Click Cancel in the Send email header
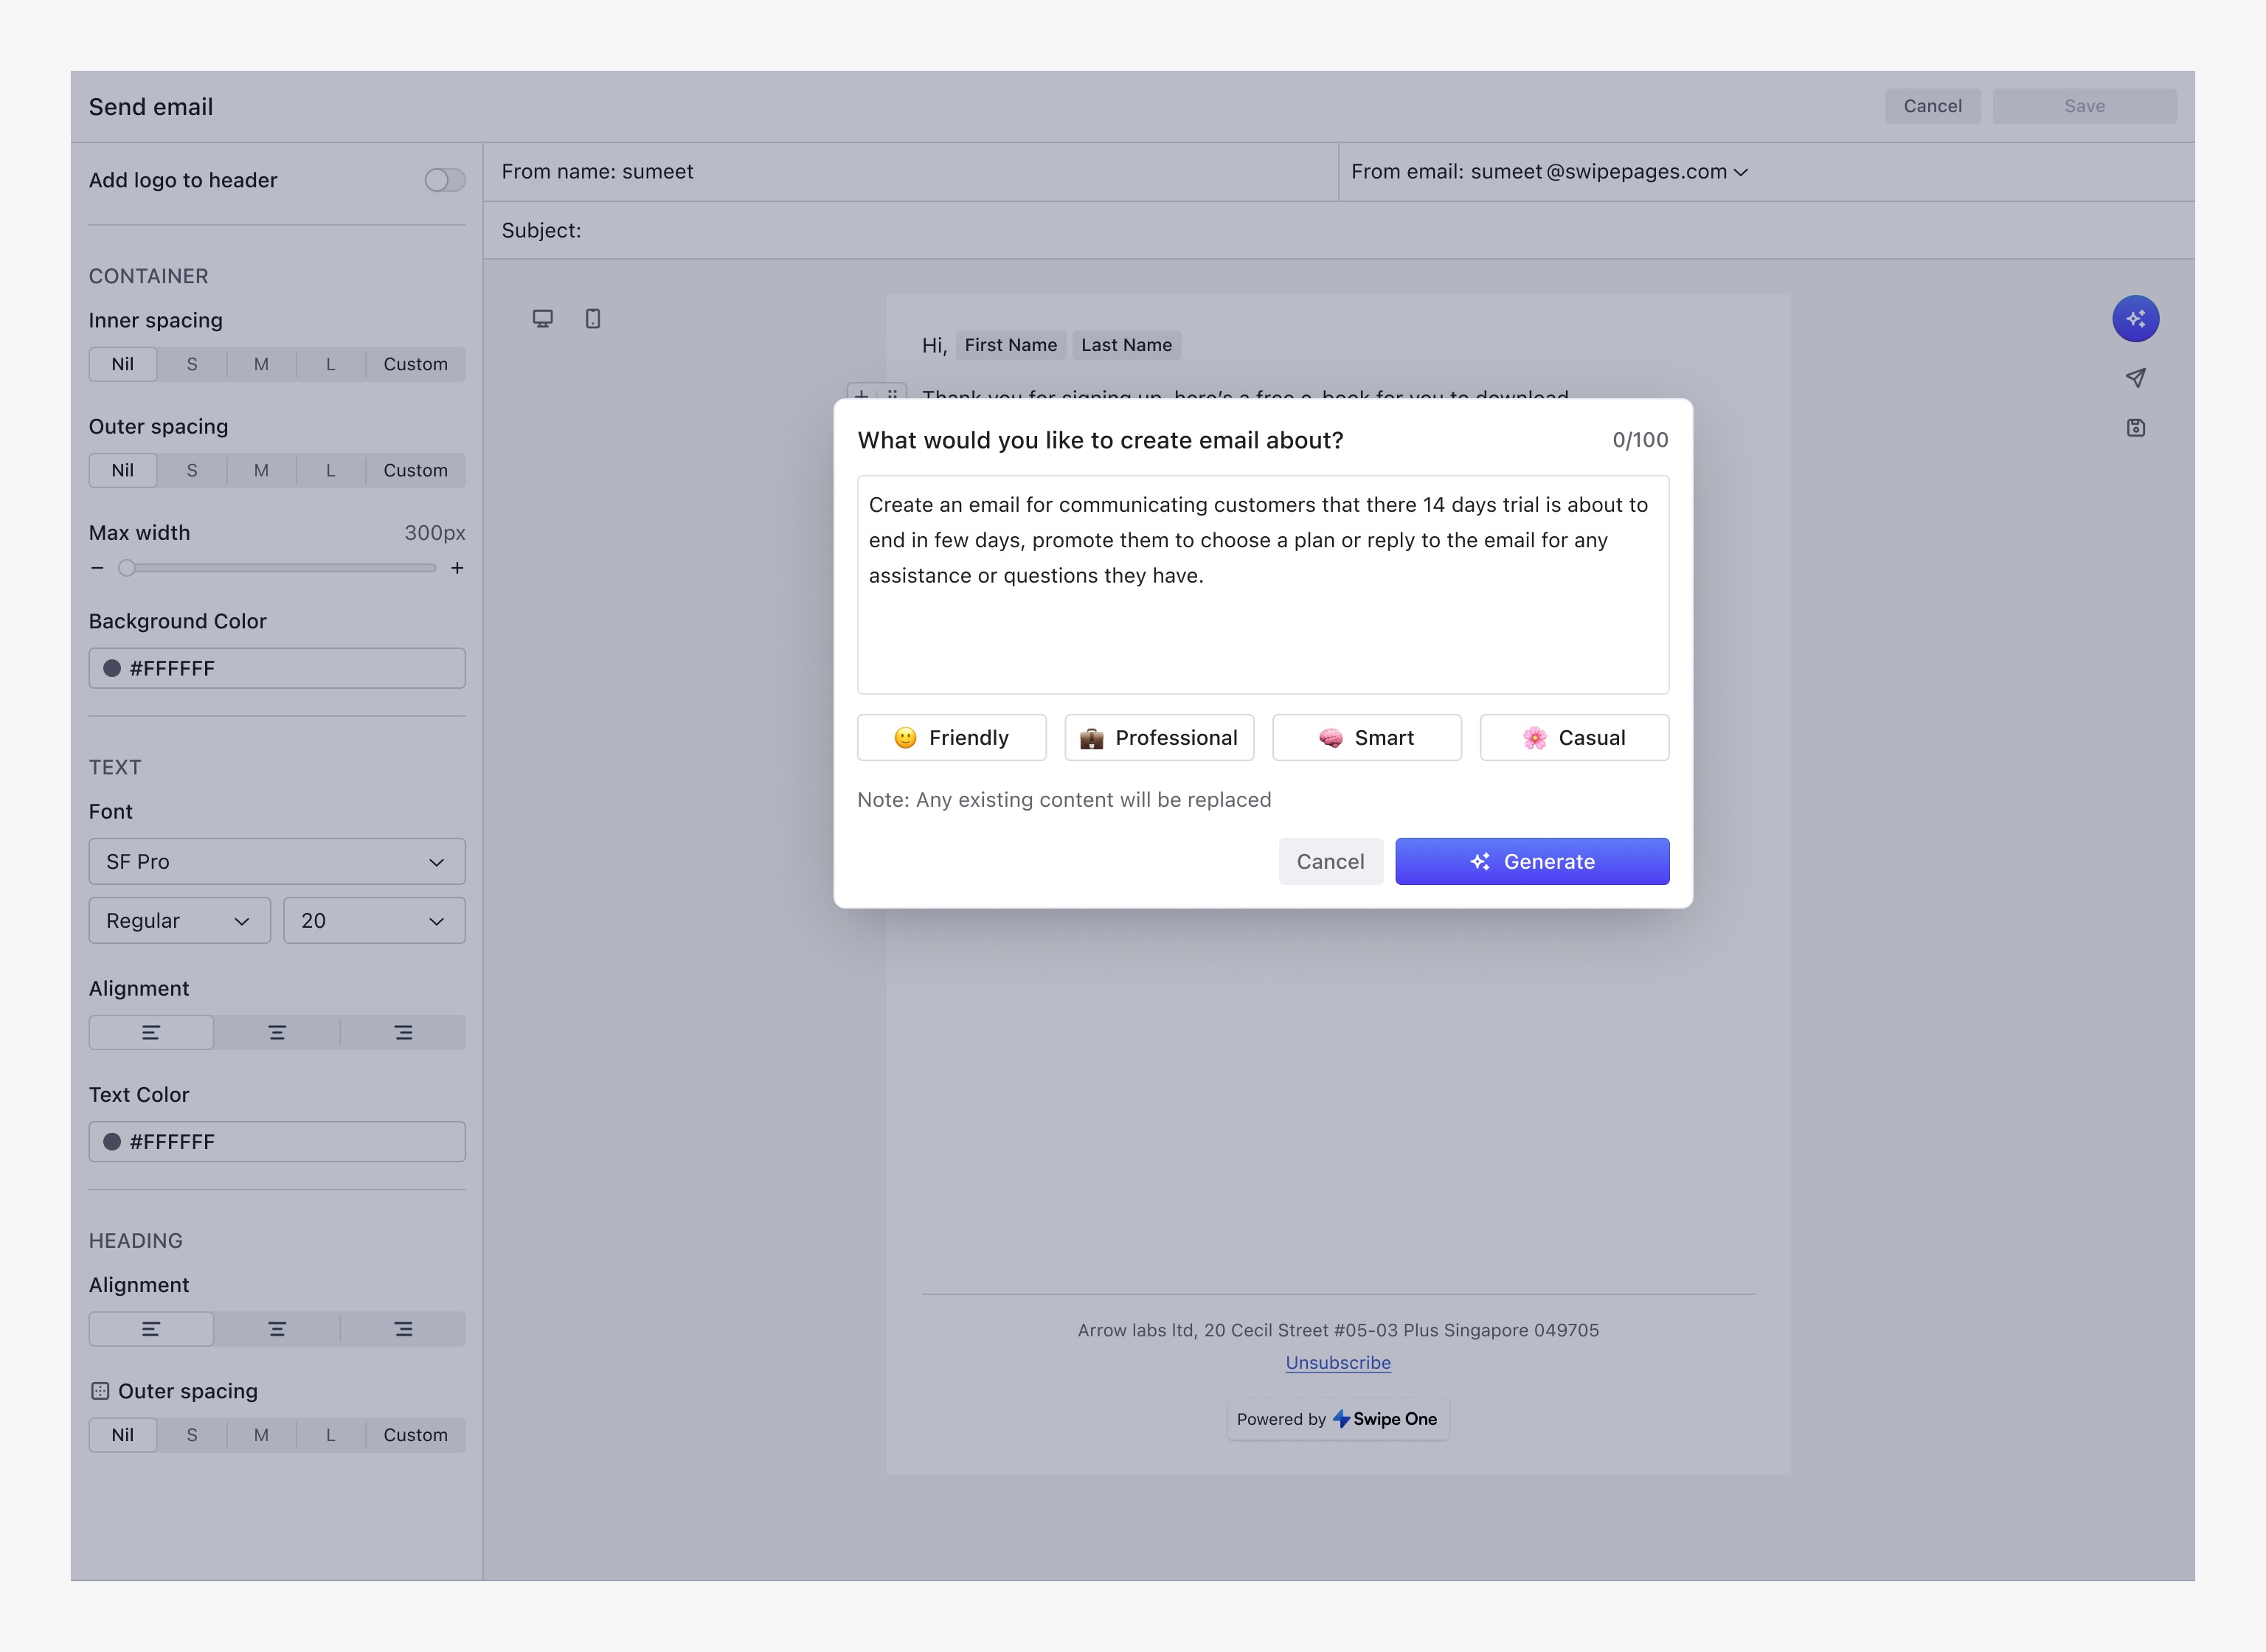 (1932, 106)
